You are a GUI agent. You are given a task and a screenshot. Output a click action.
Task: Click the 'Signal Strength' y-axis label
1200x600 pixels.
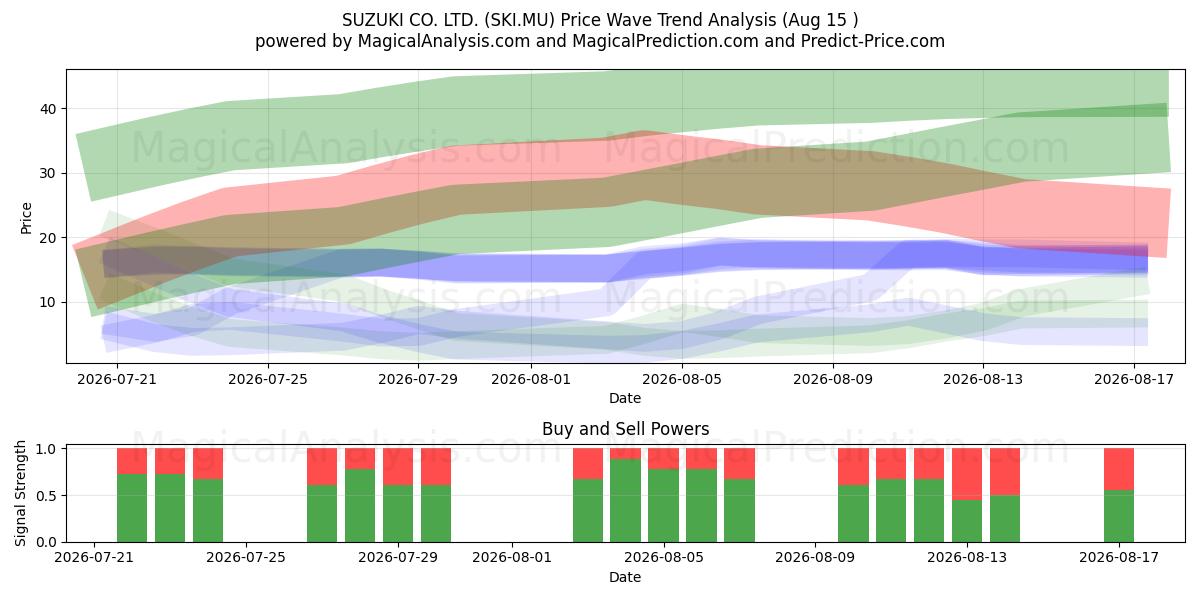(22, 494)
